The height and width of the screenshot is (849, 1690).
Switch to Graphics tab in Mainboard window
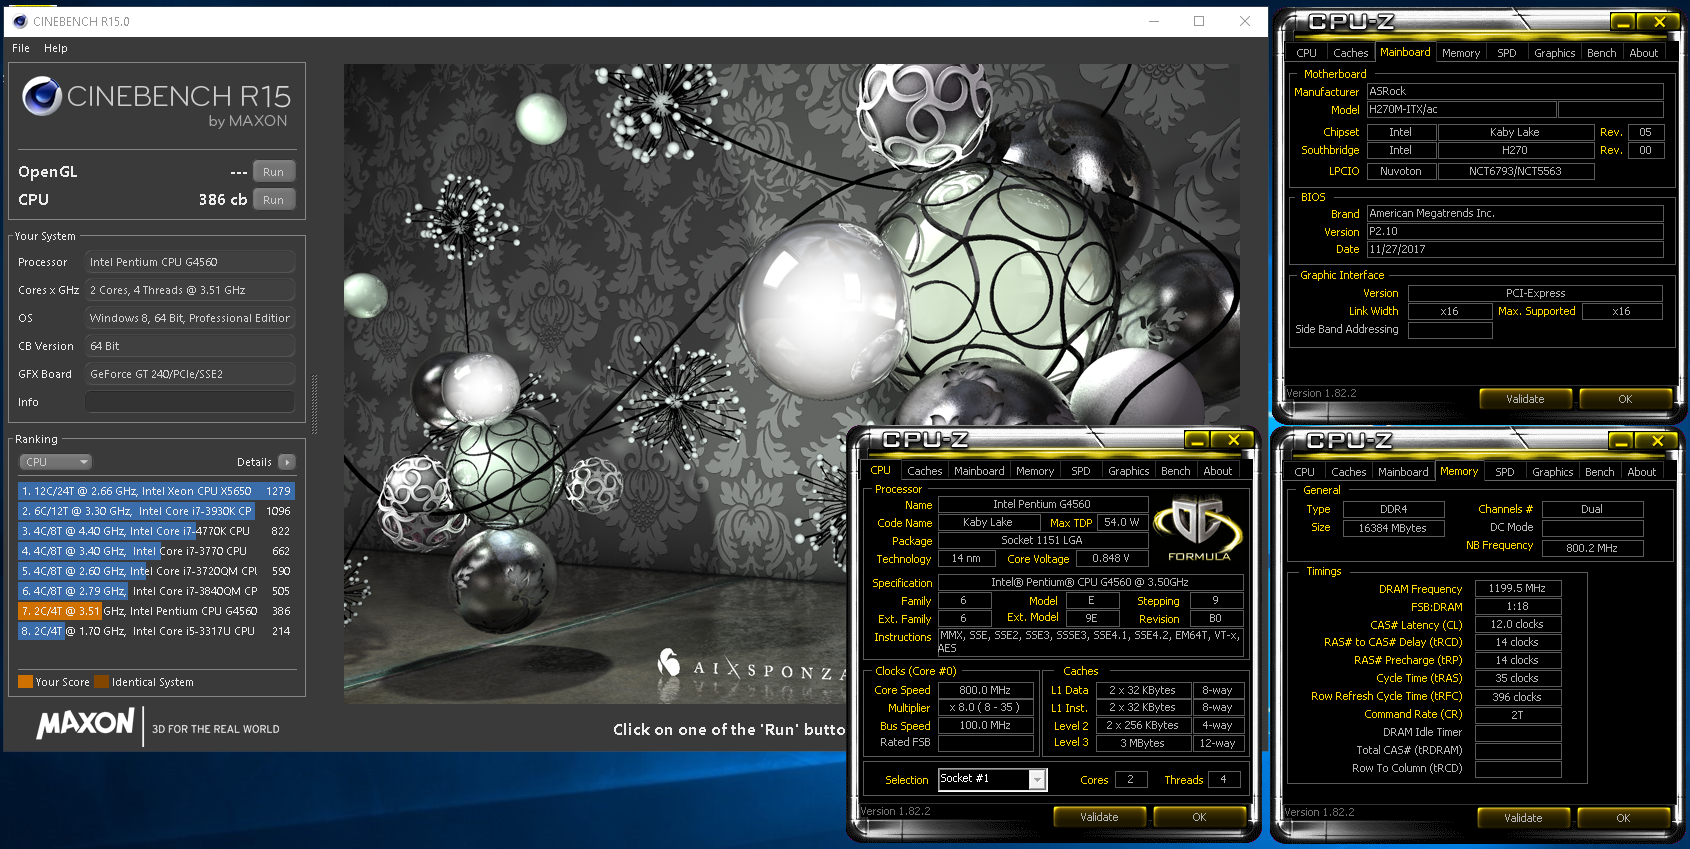1554,53
